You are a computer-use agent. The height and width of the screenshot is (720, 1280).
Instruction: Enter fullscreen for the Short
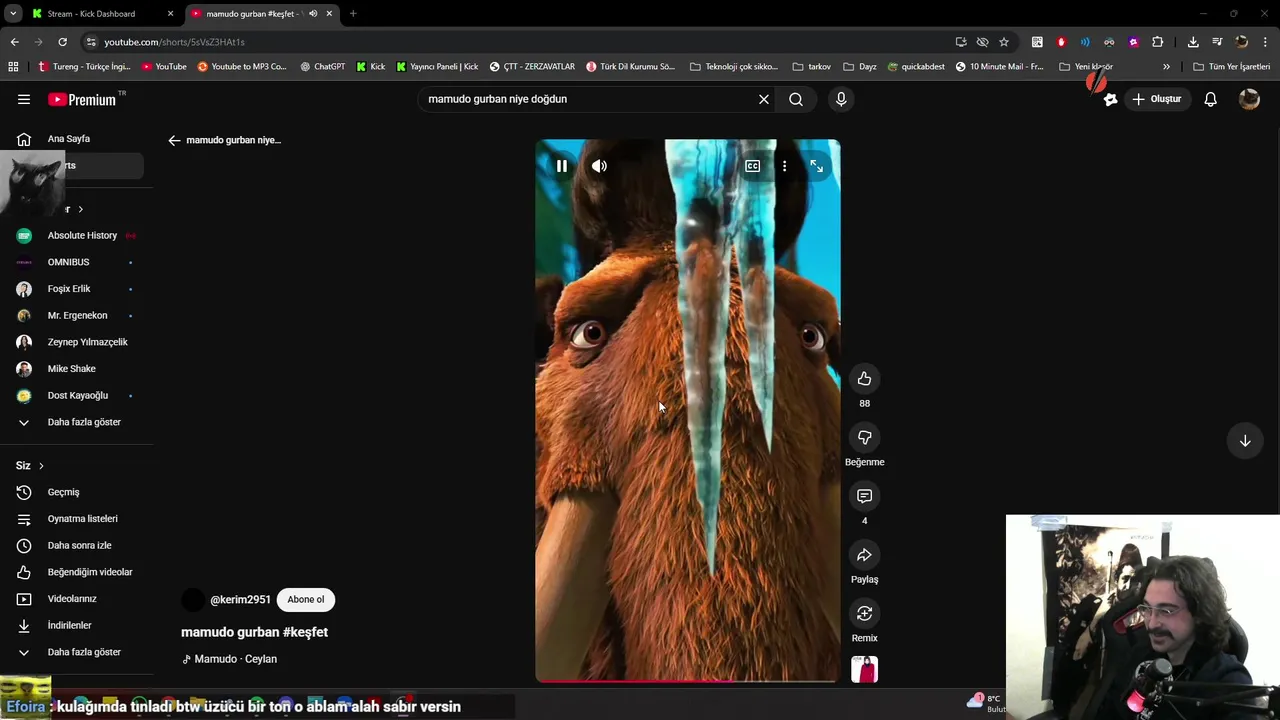coord(816,166)
